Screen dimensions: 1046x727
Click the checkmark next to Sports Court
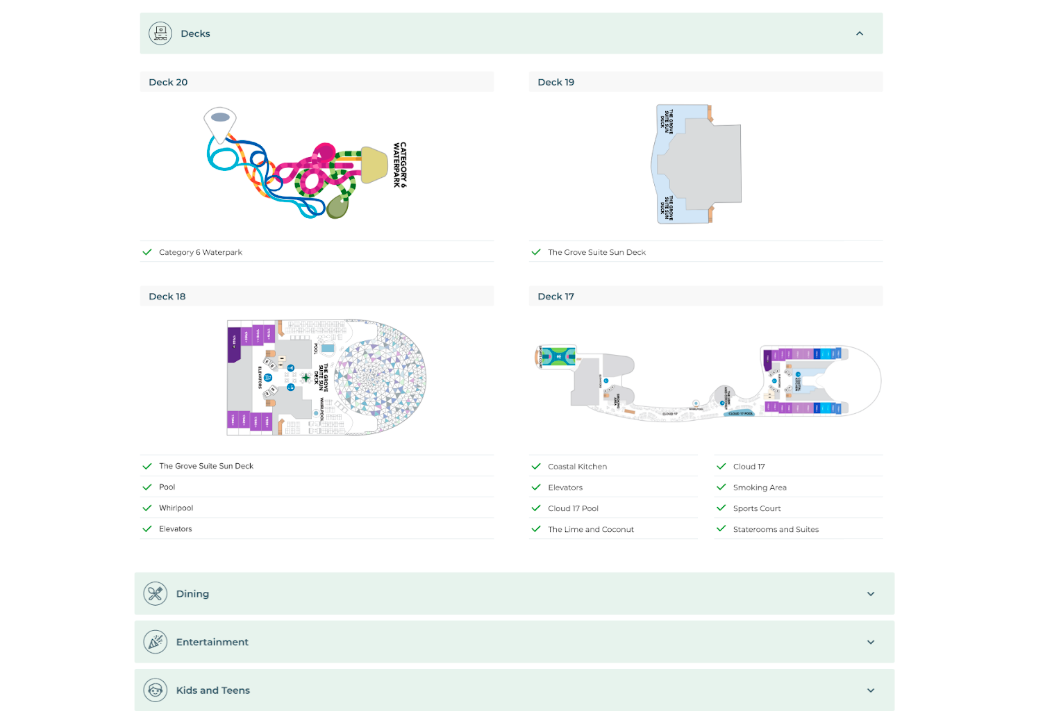pos(722,508)
